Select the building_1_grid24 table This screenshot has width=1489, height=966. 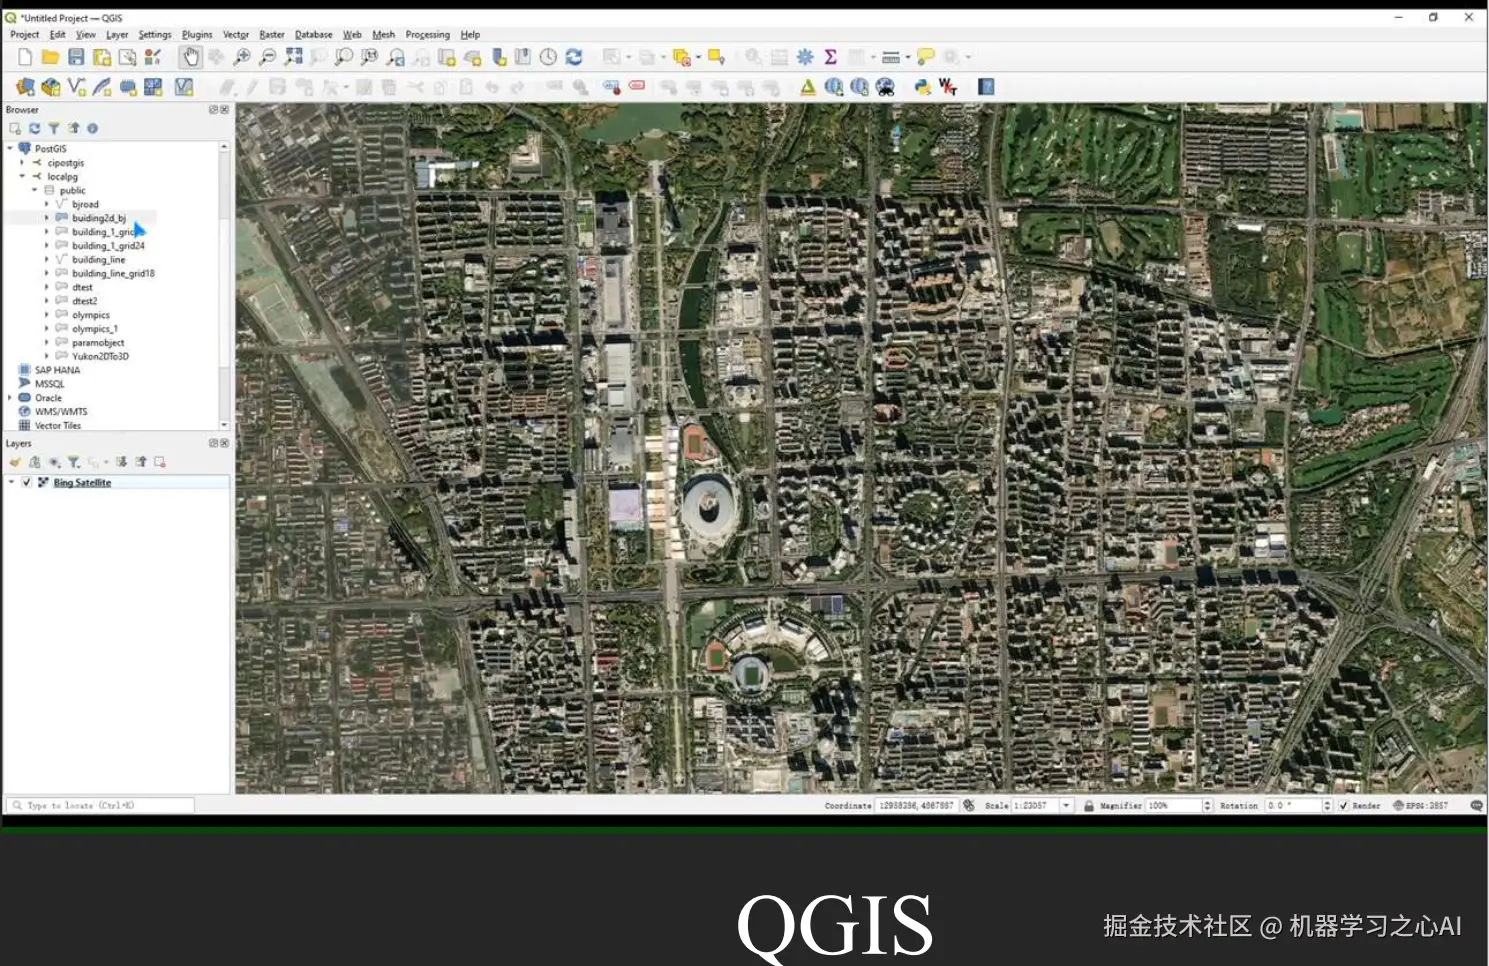coord(108,245)
